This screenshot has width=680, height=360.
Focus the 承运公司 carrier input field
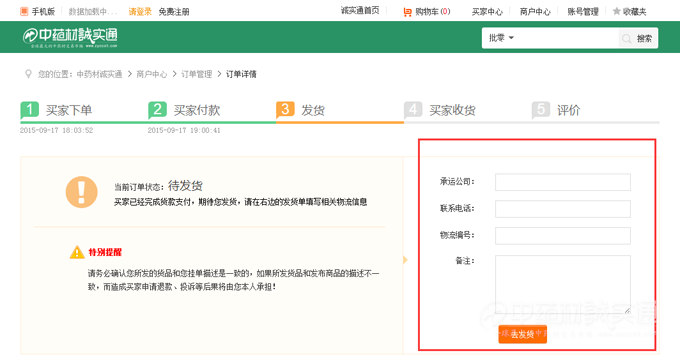[x=563, y=182]
